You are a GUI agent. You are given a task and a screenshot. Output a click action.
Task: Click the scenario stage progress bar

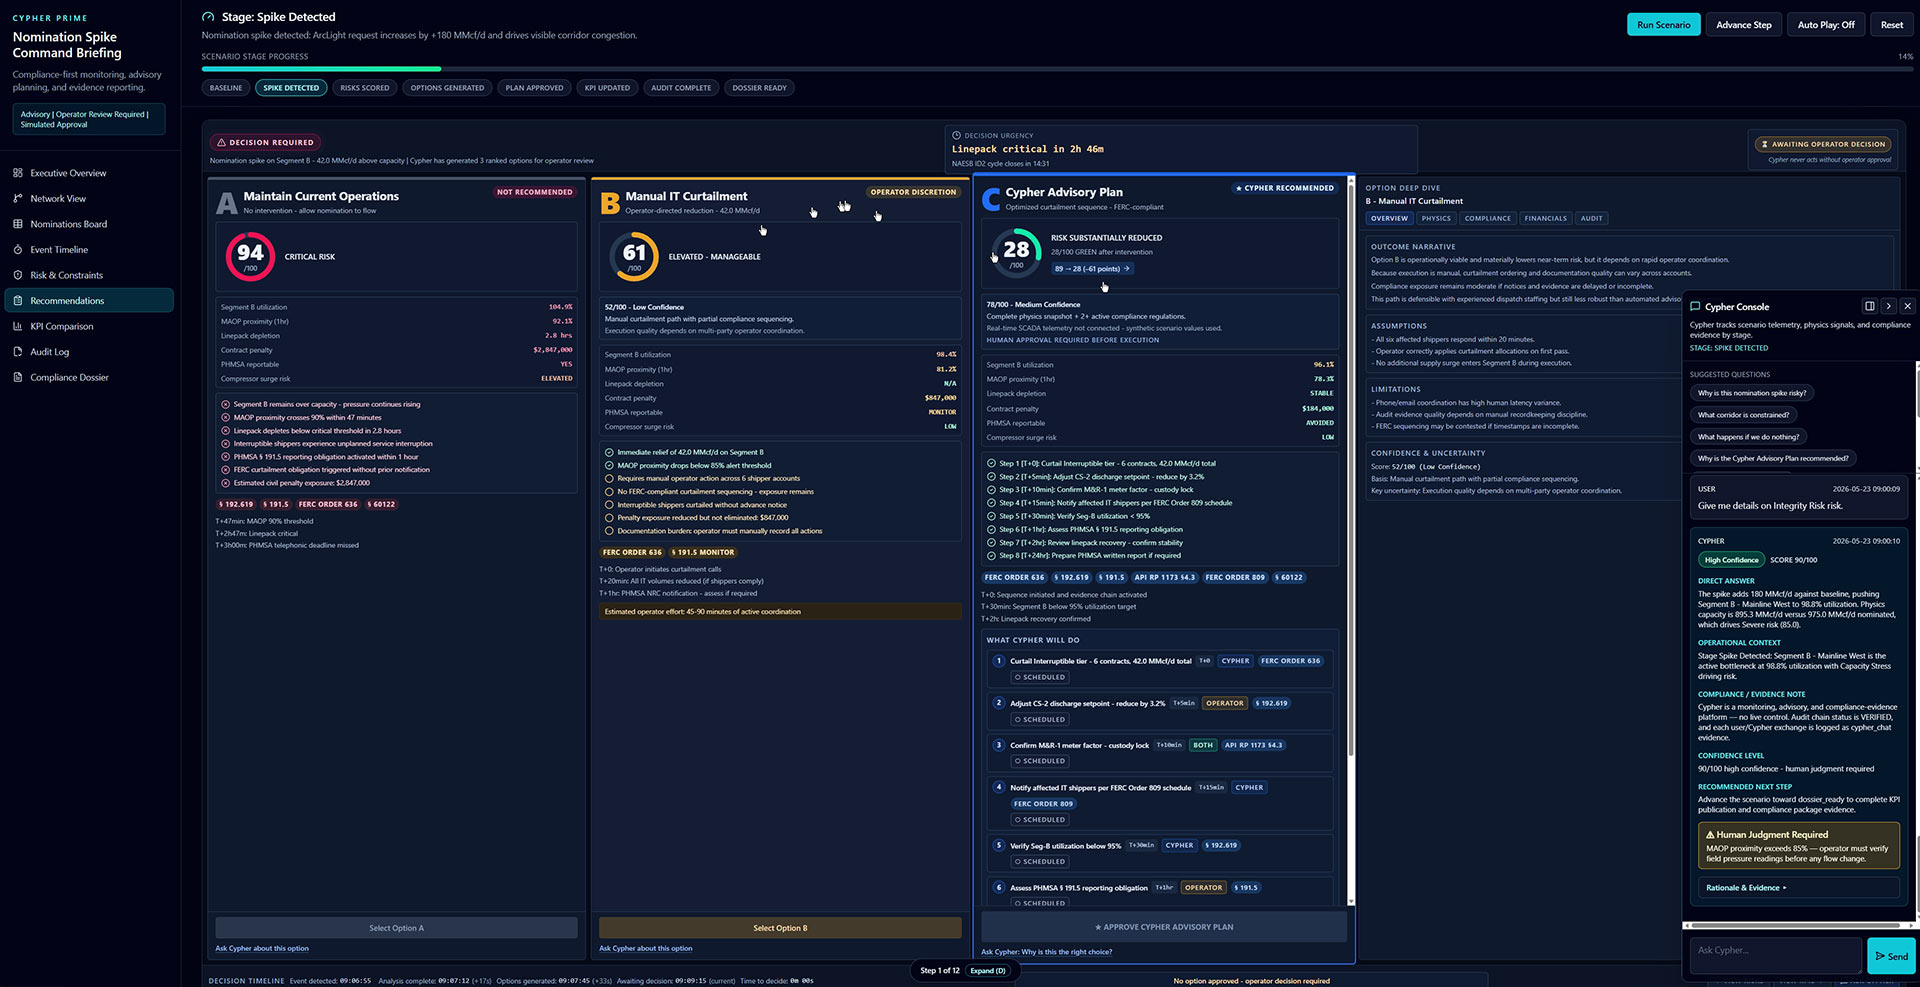click(1057, 69)
